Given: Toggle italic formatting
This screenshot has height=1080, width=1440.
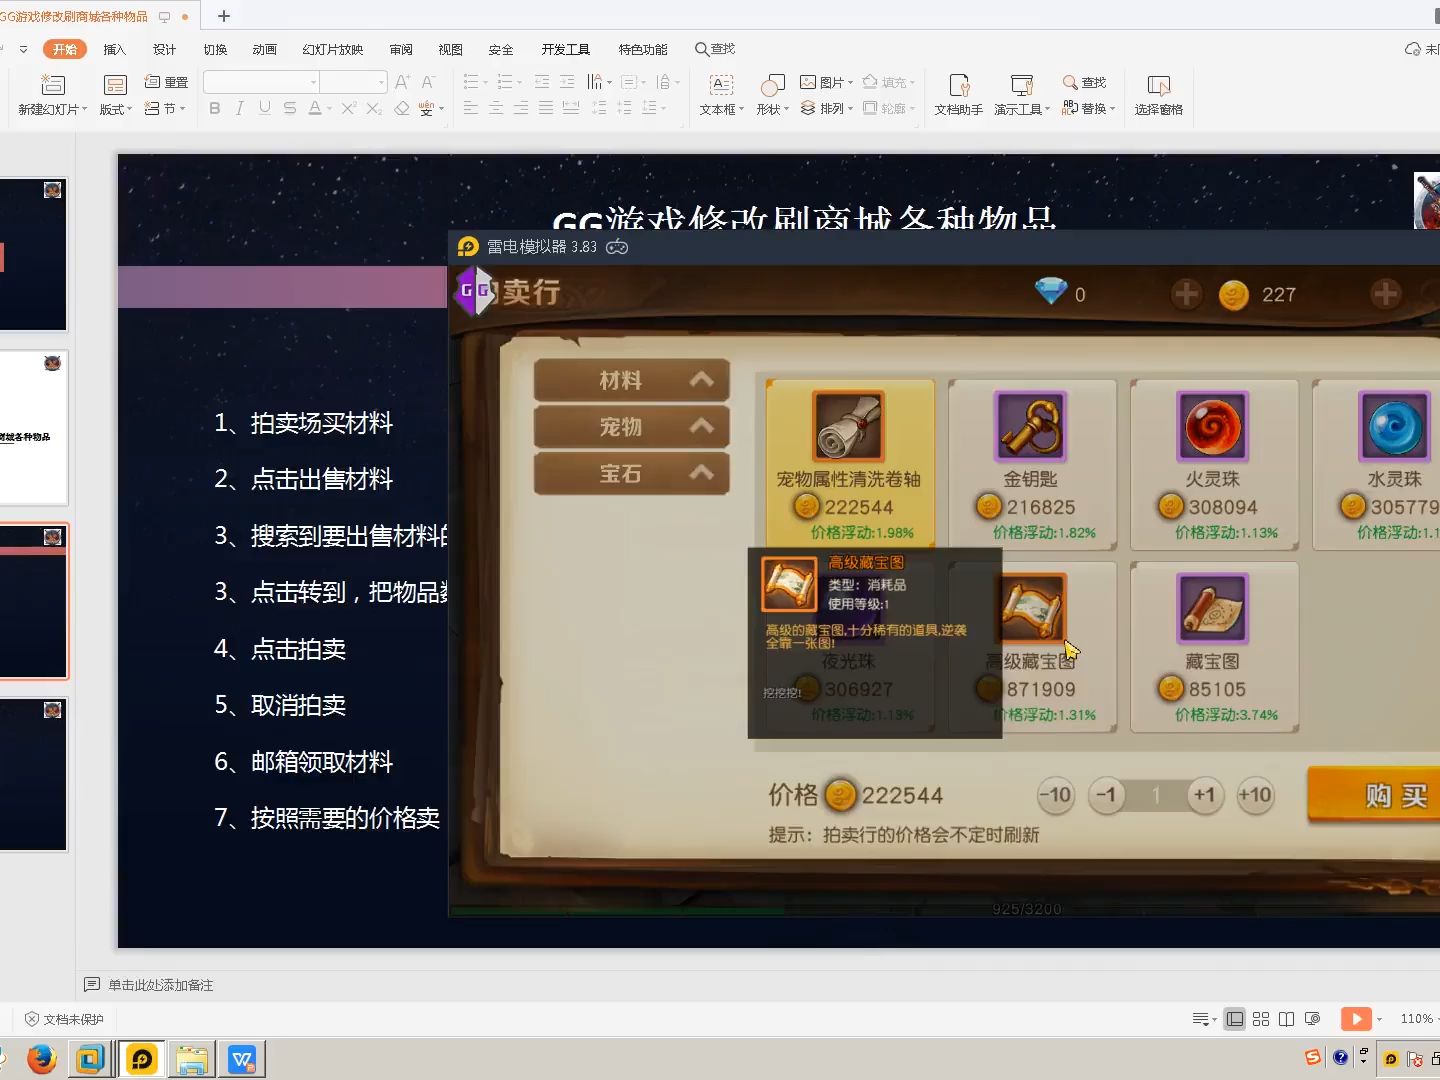Looking at the screenshot, I should point(239,108).
